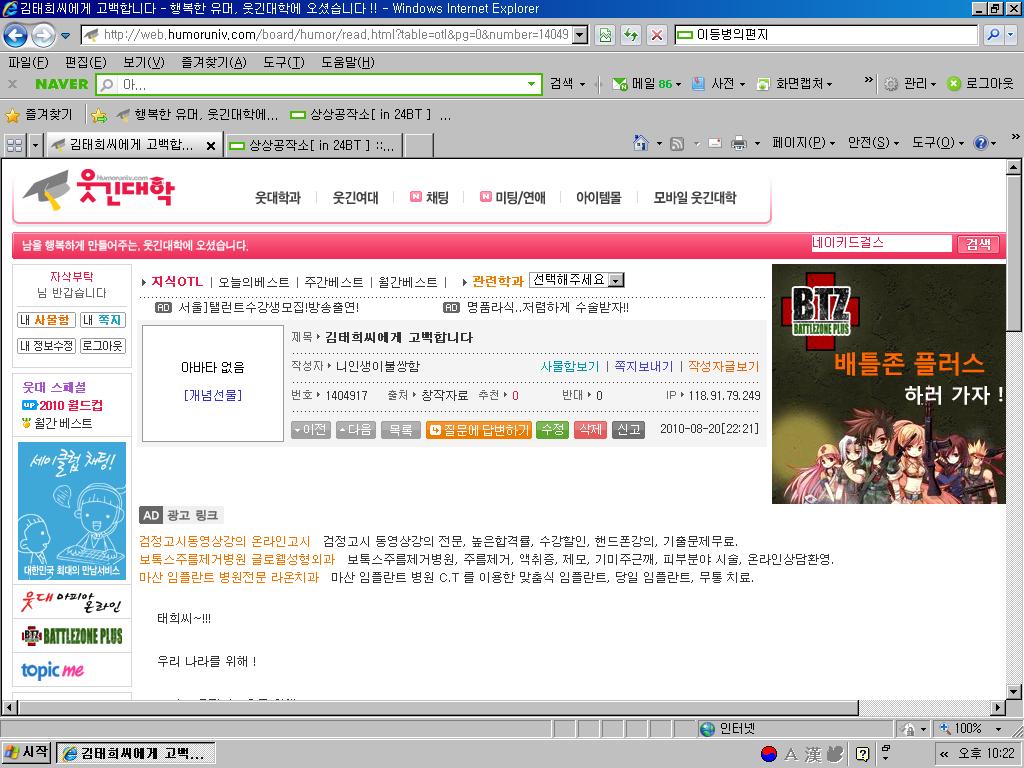The width and height of the screenshot is (1024, 768).
Task: Open the 선택해주세요 related department dropdown
Action: pos(577,280)
